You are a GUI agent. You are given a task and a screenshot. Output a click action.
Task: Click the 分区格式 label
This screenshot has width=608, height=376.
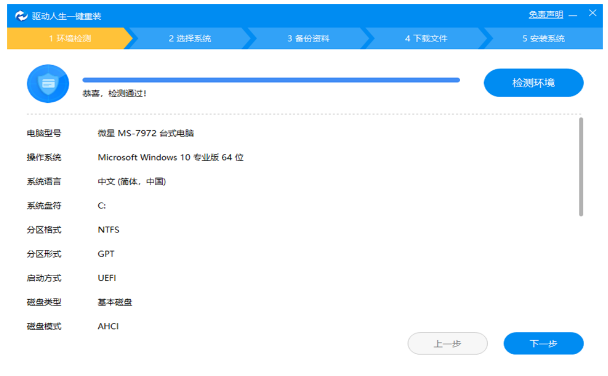coord(44,230)
